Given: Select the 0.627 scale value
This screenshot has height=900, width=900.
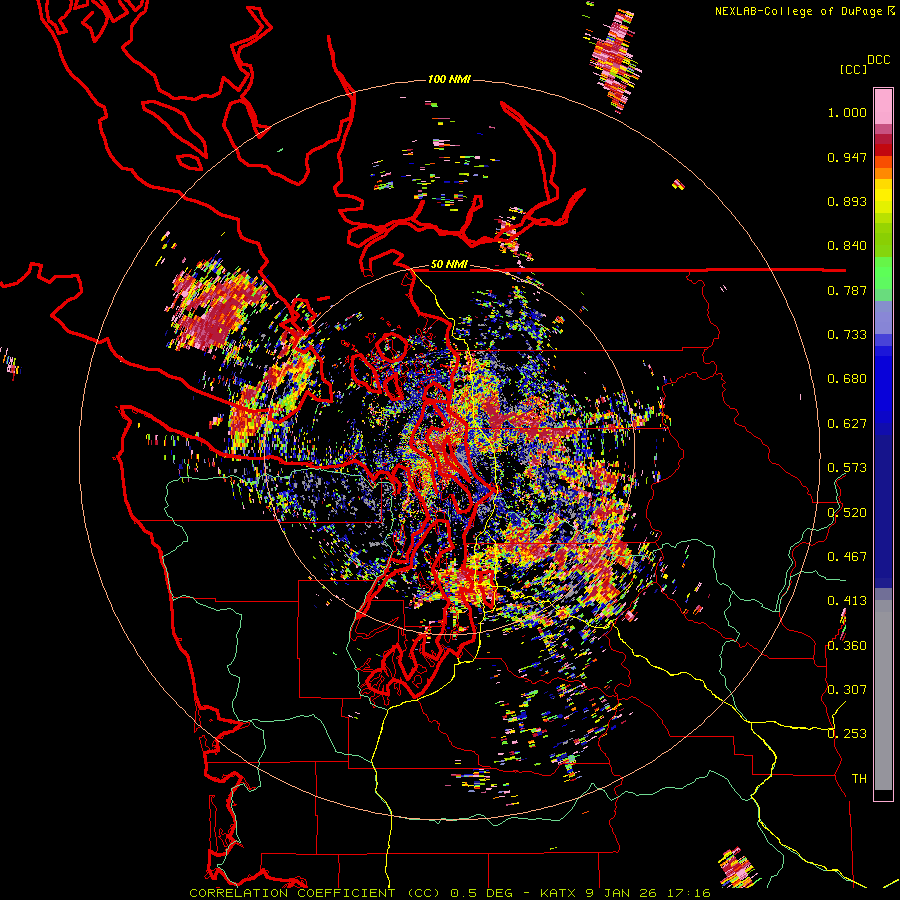Looking at the screenshot, I should coord(847,424).
